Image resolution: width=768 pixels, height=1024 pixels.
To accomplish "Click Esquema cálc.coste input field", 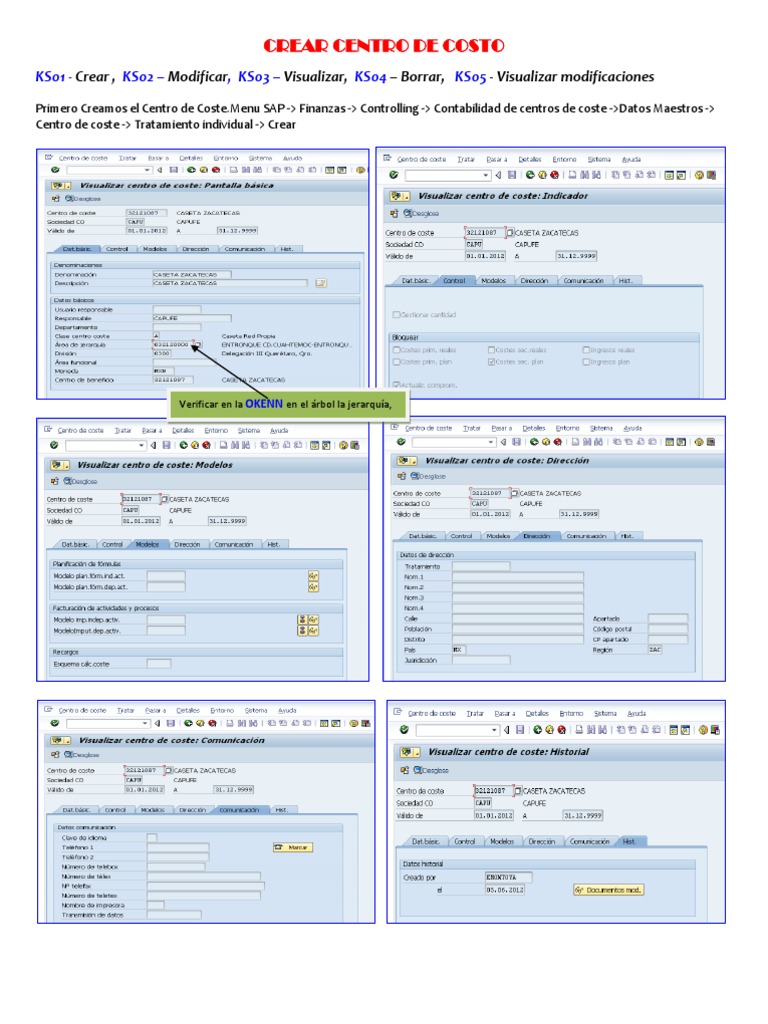I will (159, 664).
